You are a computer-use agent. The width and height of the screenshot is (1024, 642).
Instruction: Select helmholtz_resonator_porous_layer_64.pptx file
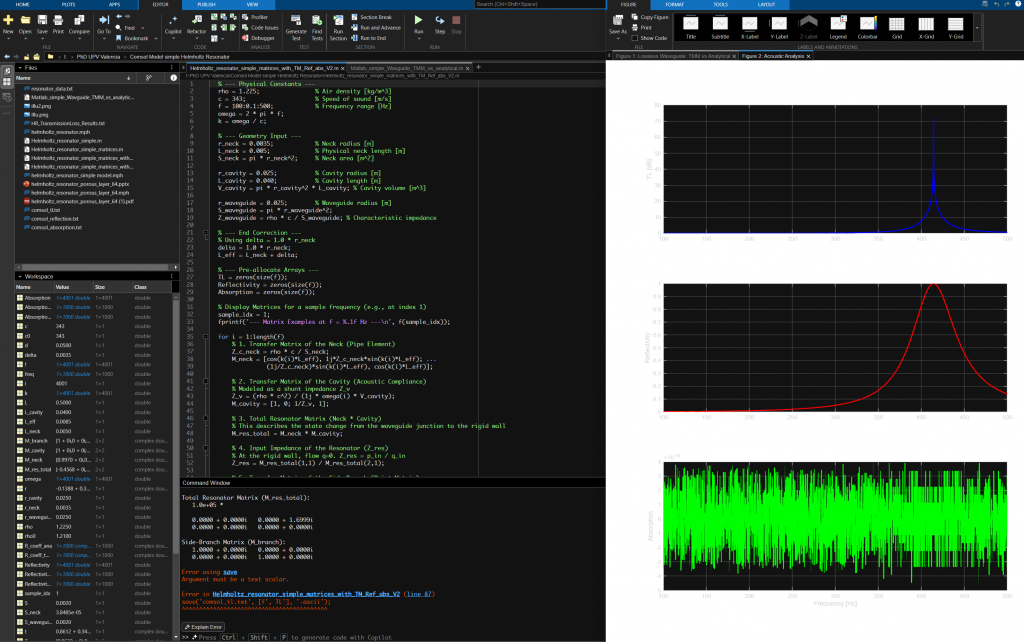[80, 184]
